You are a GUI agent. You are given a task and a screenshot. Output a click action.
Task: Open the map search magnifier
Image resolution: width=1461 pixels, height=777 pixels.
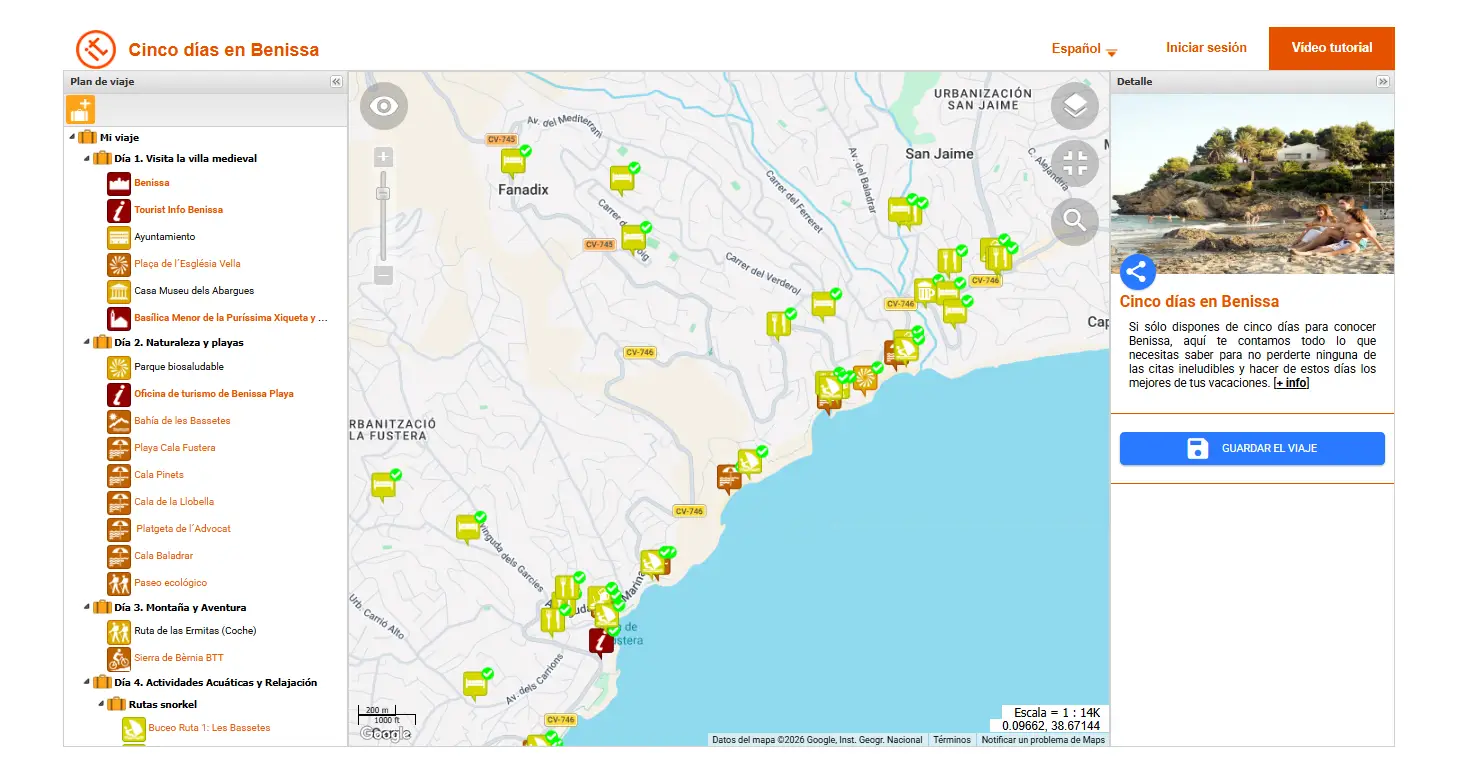tap(1075, 221)
